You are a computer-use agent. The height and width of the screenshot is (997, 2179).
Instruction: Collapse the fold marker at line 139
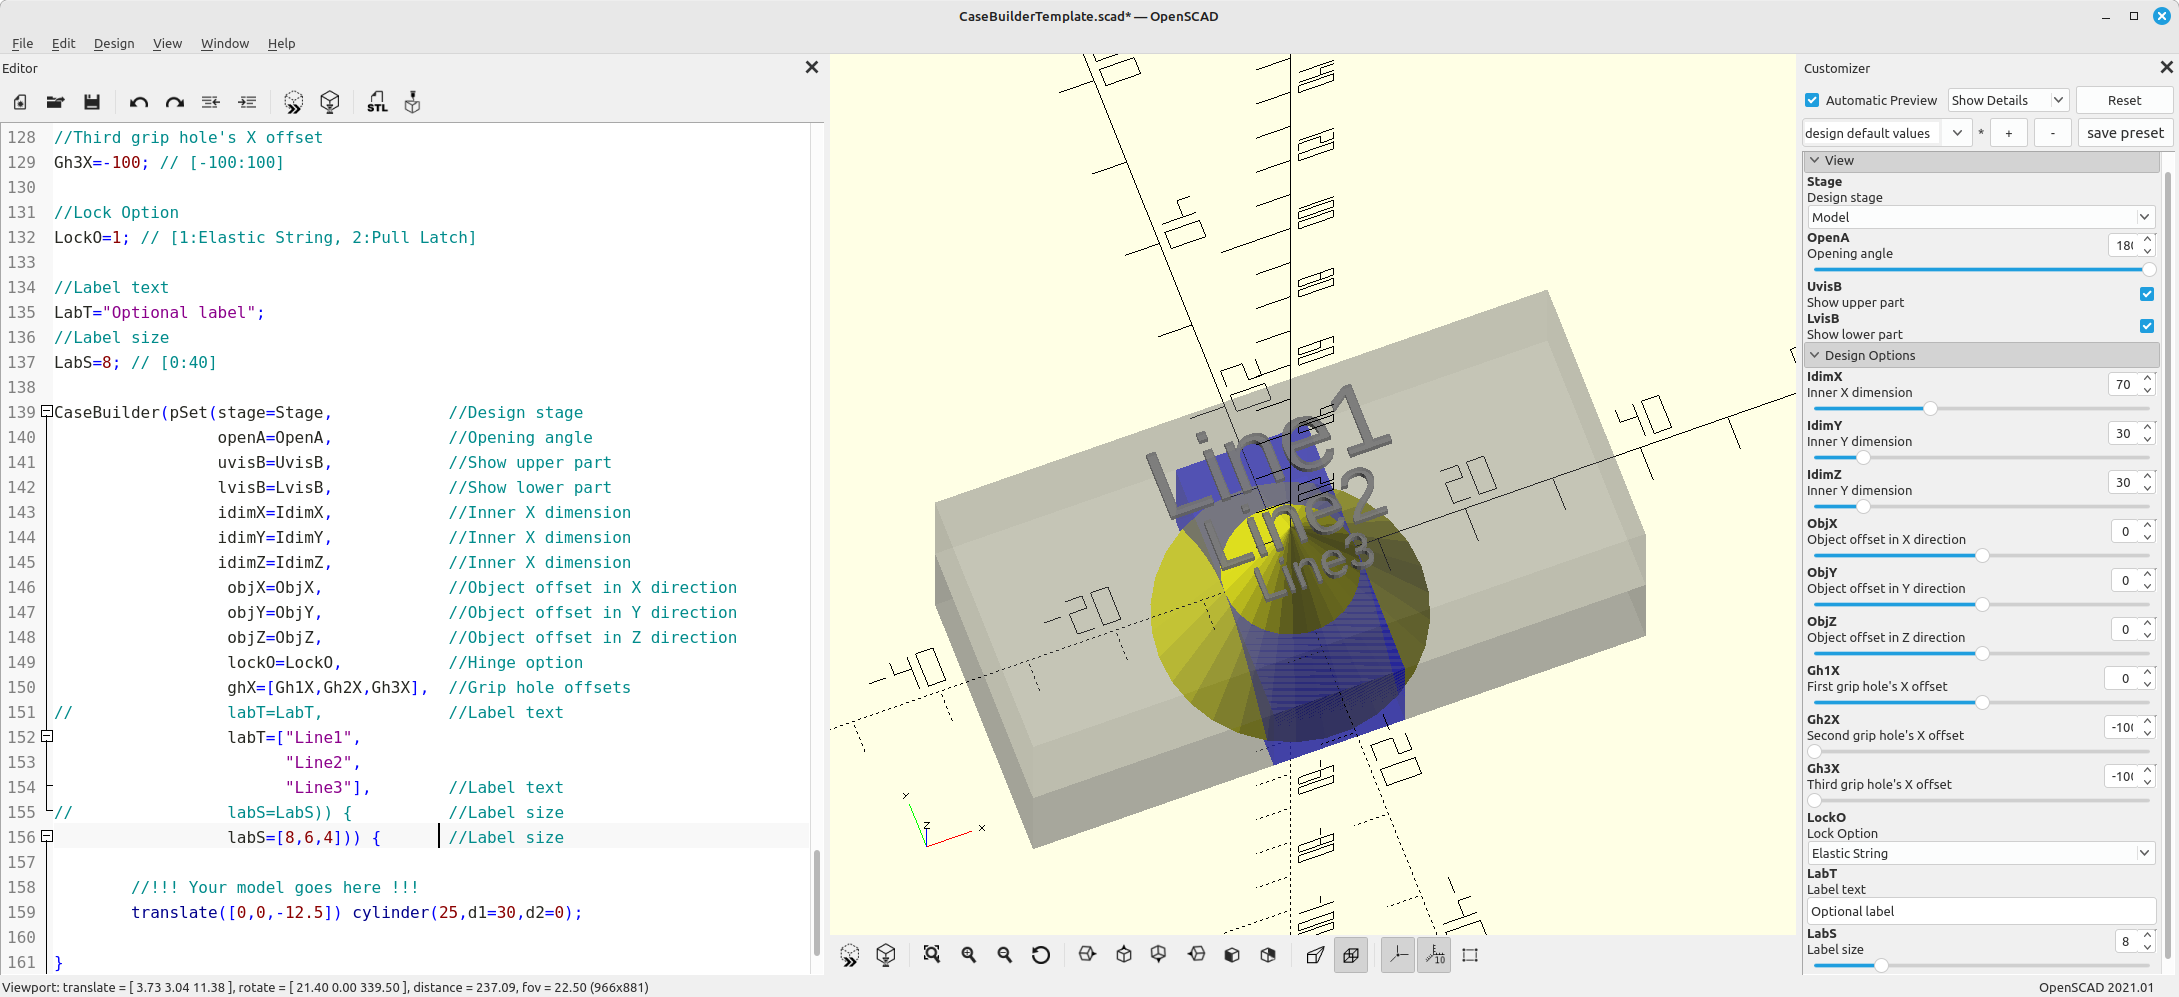46,411
